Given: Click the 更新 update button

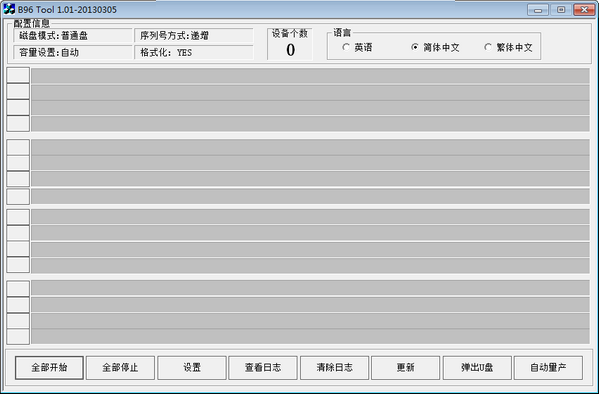Looking at the screenshot, I should point(406,368).
